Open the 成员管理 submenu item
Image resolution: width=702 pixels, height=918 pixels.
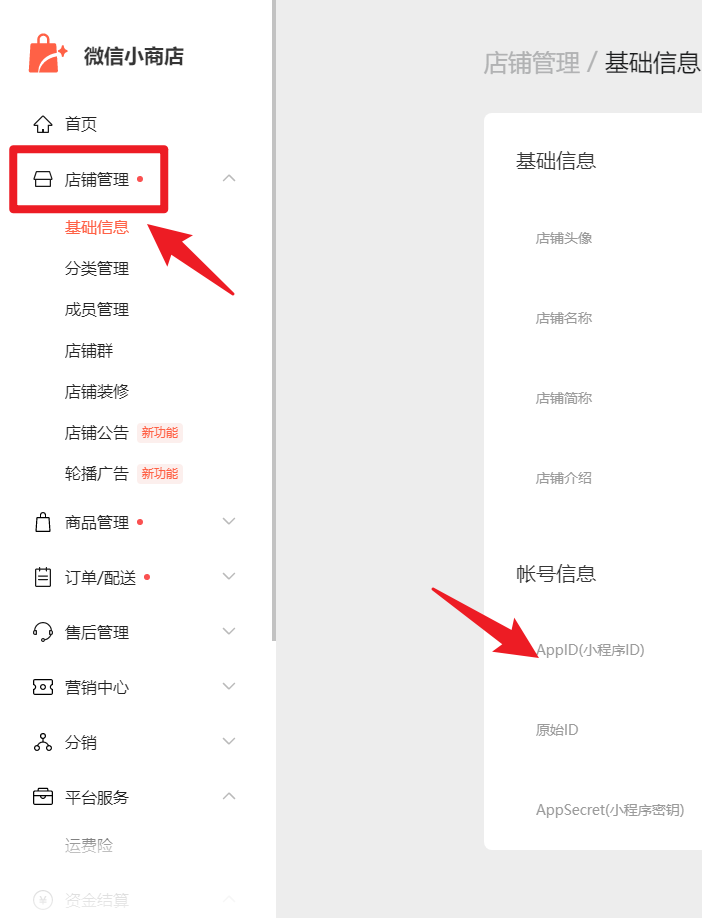click(x=97, y=310)
